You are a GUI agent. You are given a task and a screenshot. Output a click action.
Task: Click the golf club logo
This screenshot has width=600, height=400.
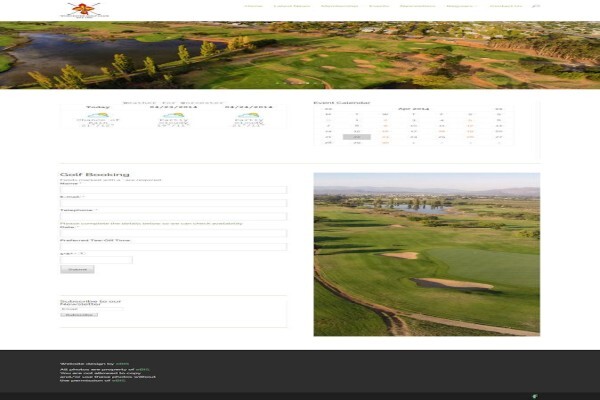(85, 10)
